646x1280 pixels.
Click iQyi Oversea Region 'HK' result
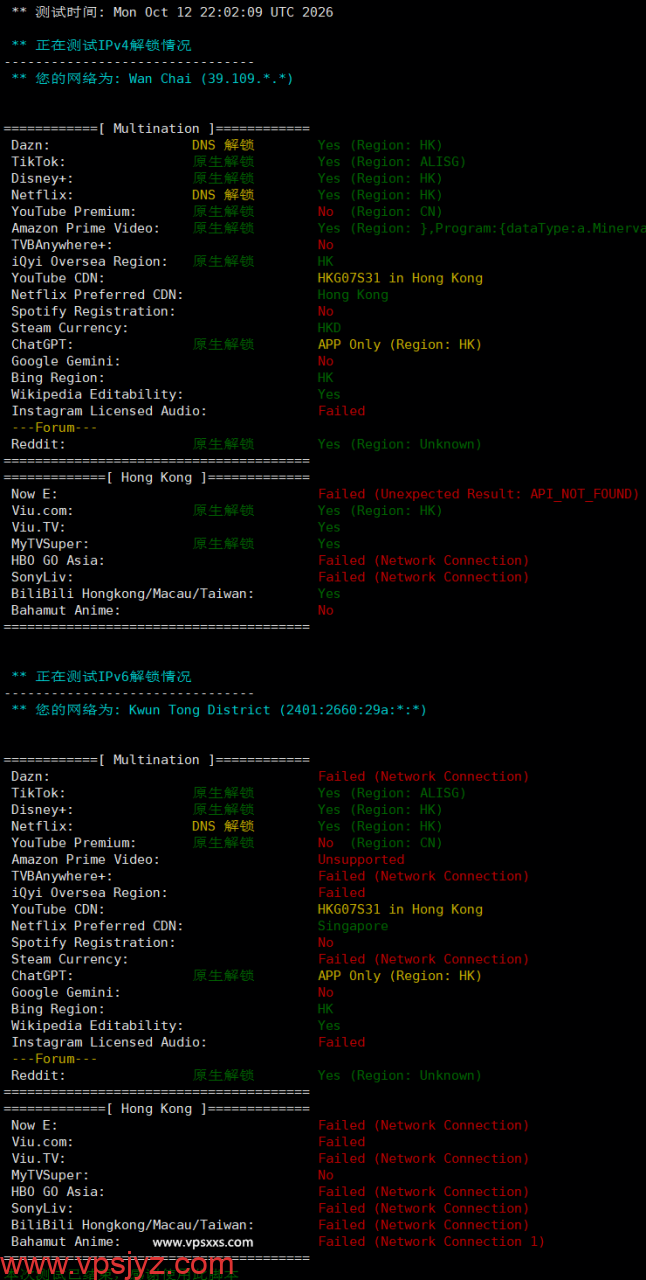coord(326,261)
